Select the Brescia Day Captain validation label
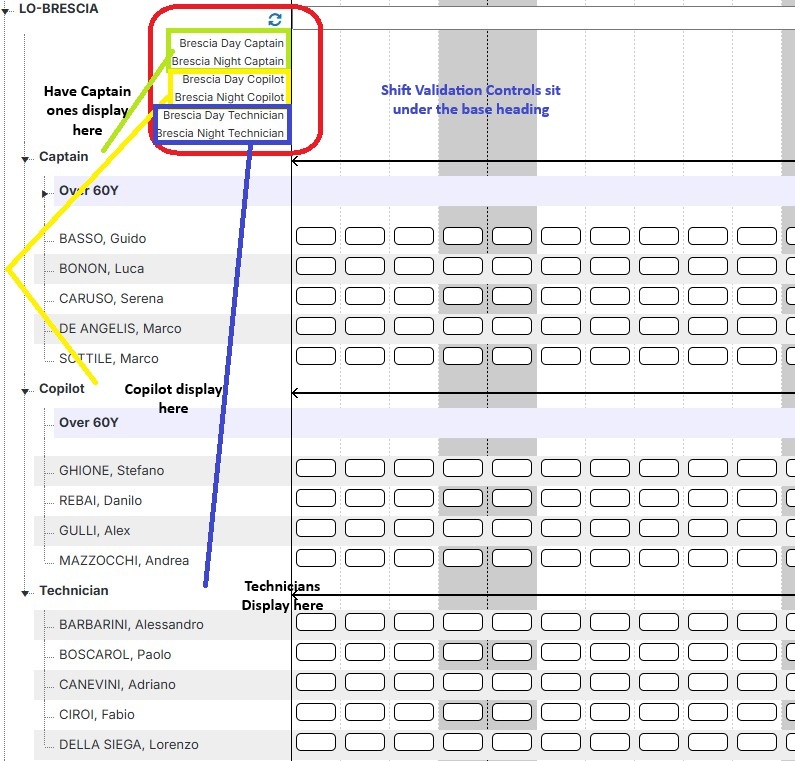 [231, 44]
